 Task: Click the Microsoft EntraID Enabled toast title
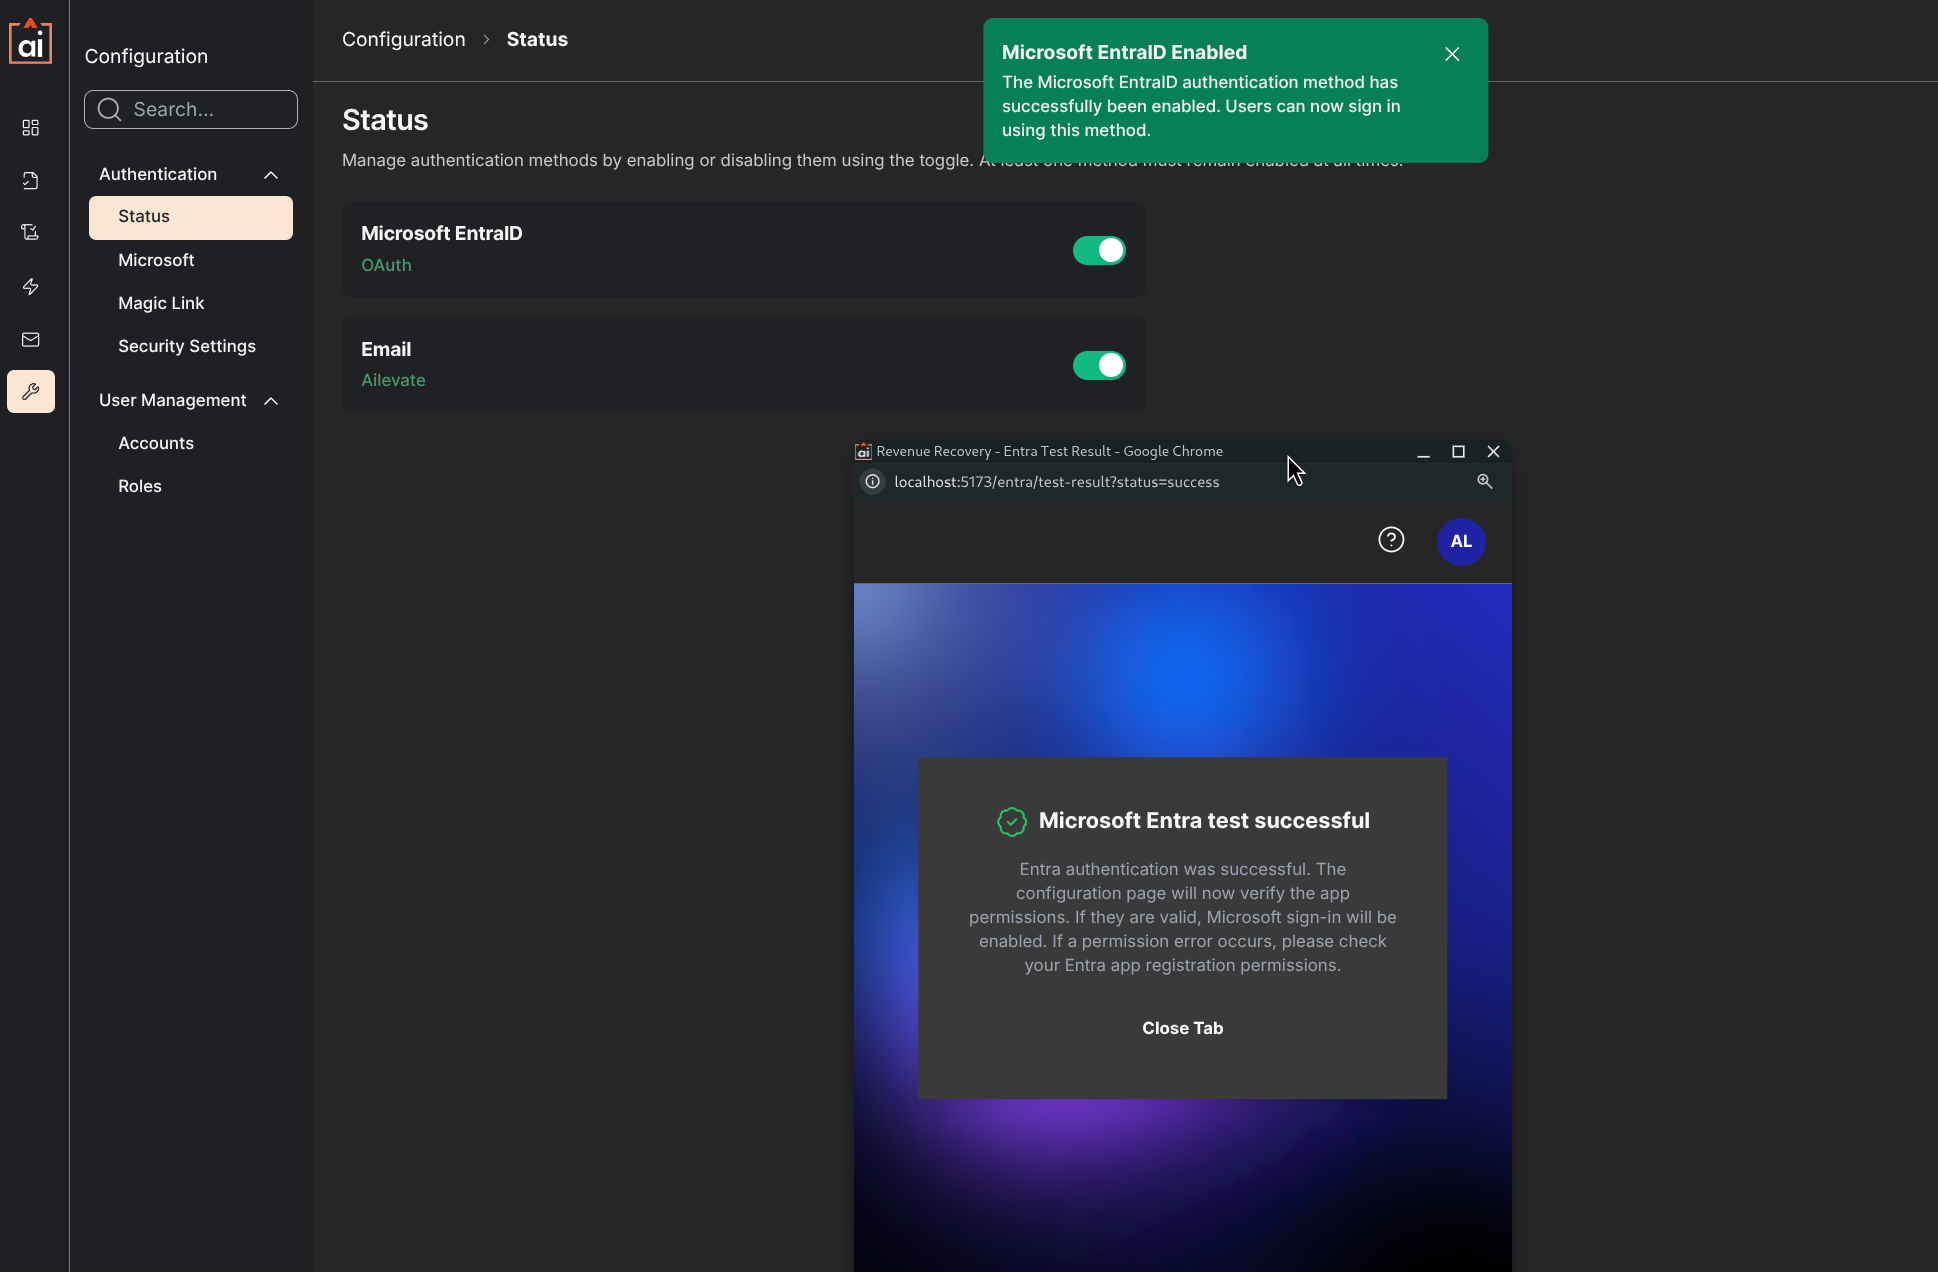(x=1124, y=52)
